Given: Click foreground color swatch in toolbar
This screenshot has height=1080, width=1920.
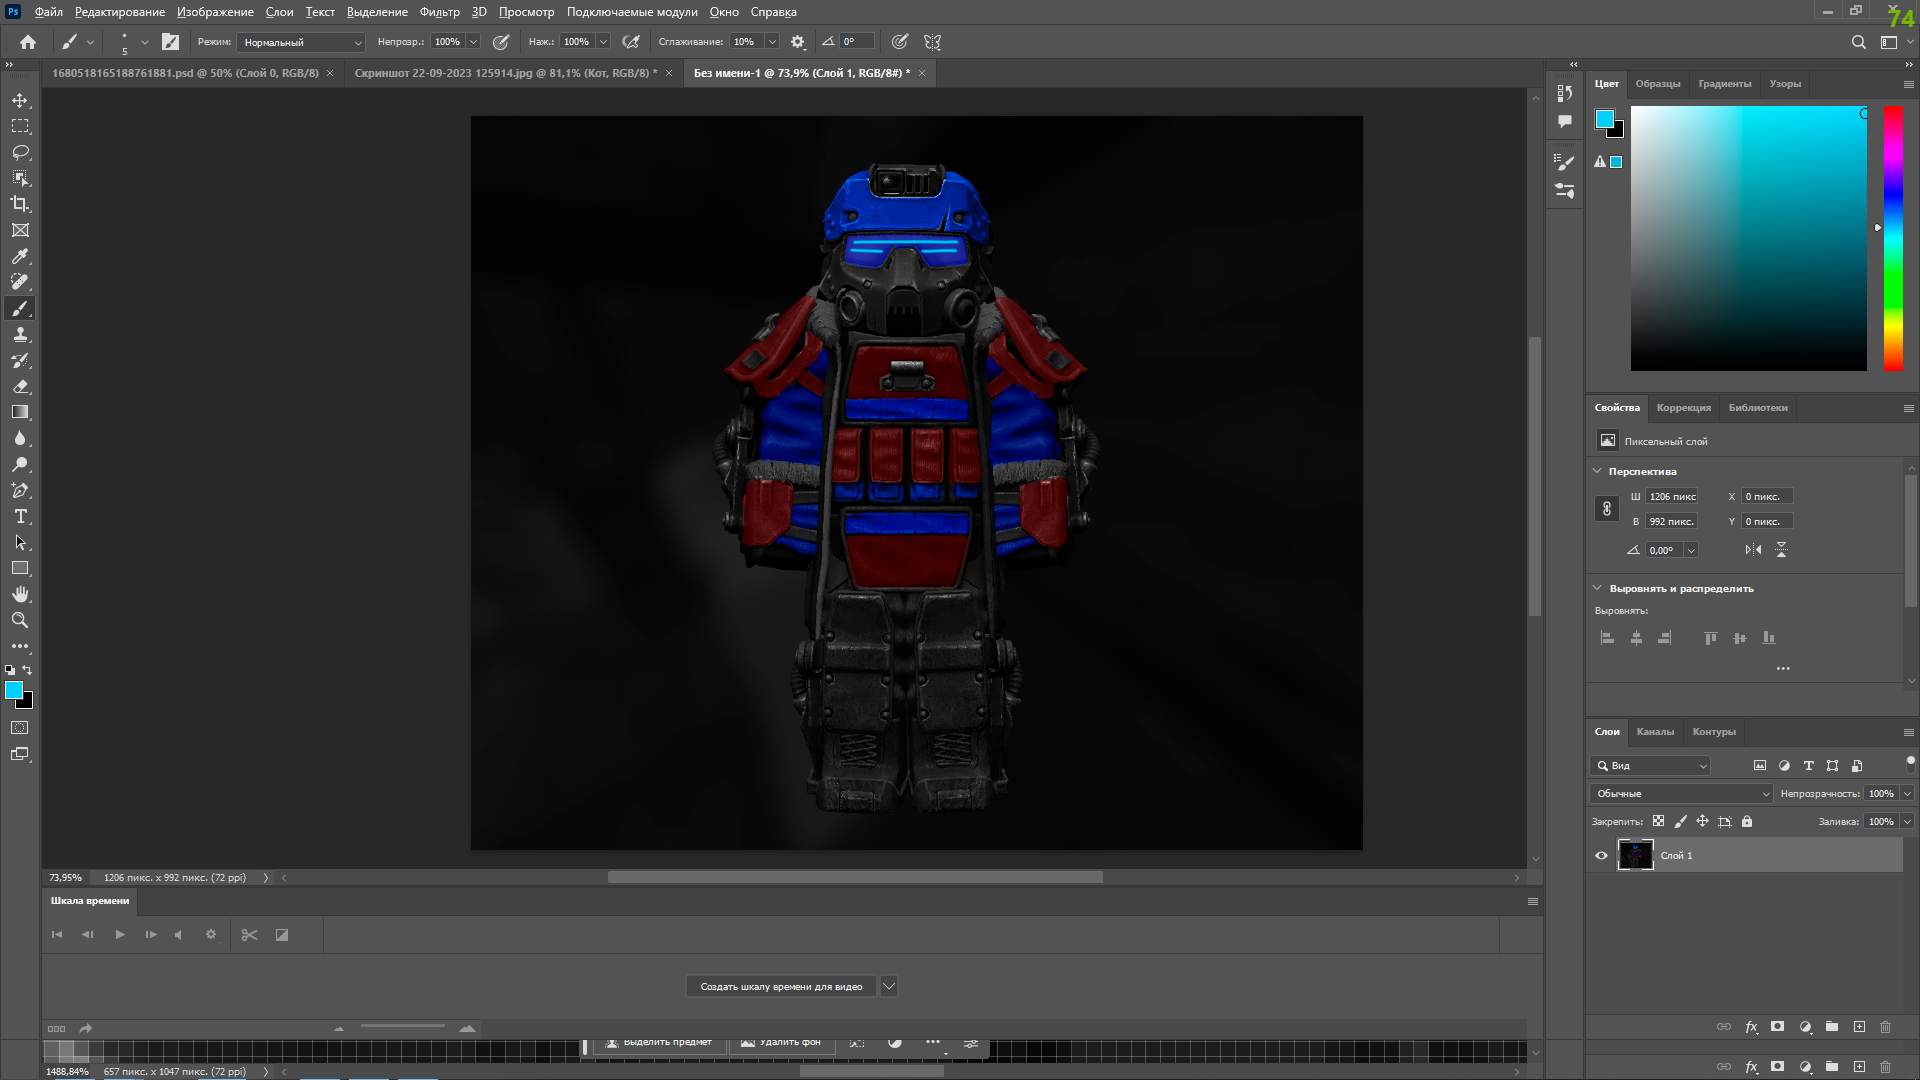Looking at the screenshot, I should (14, 690).
